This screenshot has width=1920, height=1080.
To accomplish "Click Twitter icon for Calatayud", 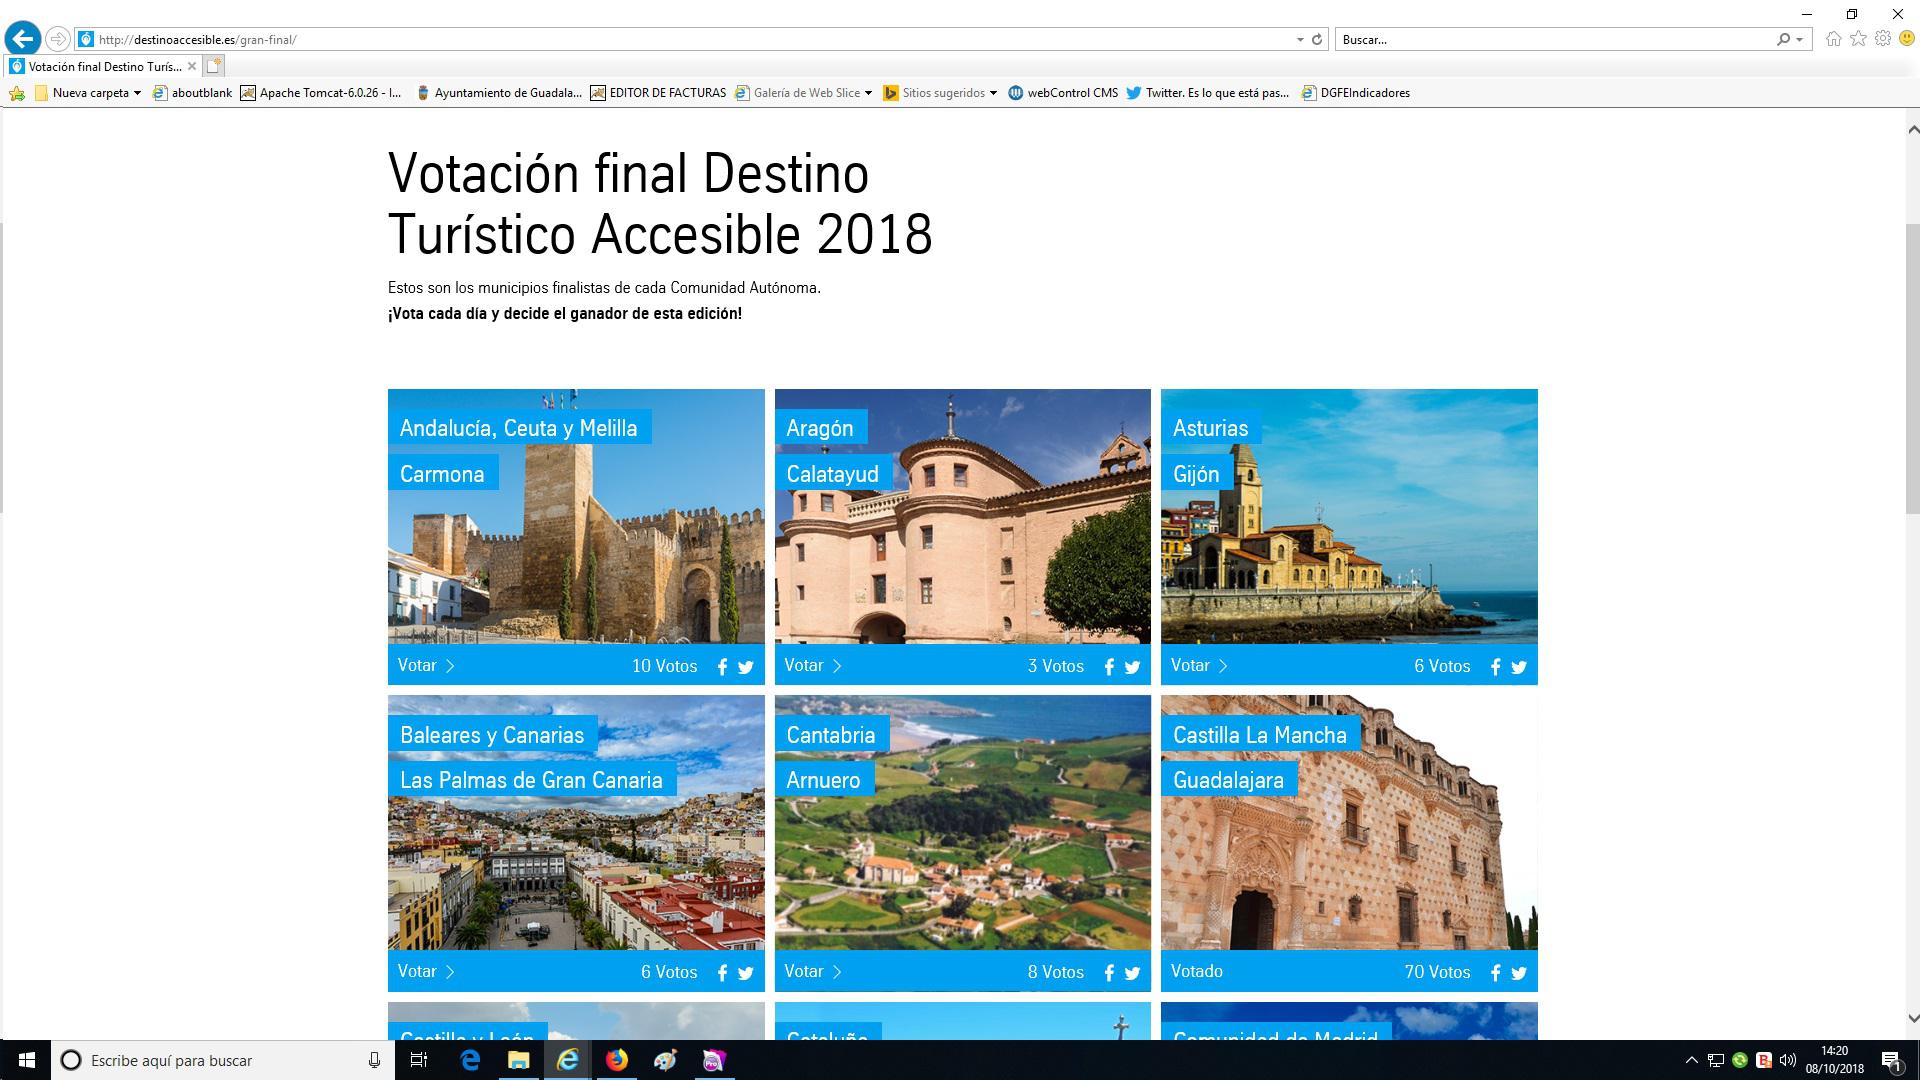I will (1132, 667).
